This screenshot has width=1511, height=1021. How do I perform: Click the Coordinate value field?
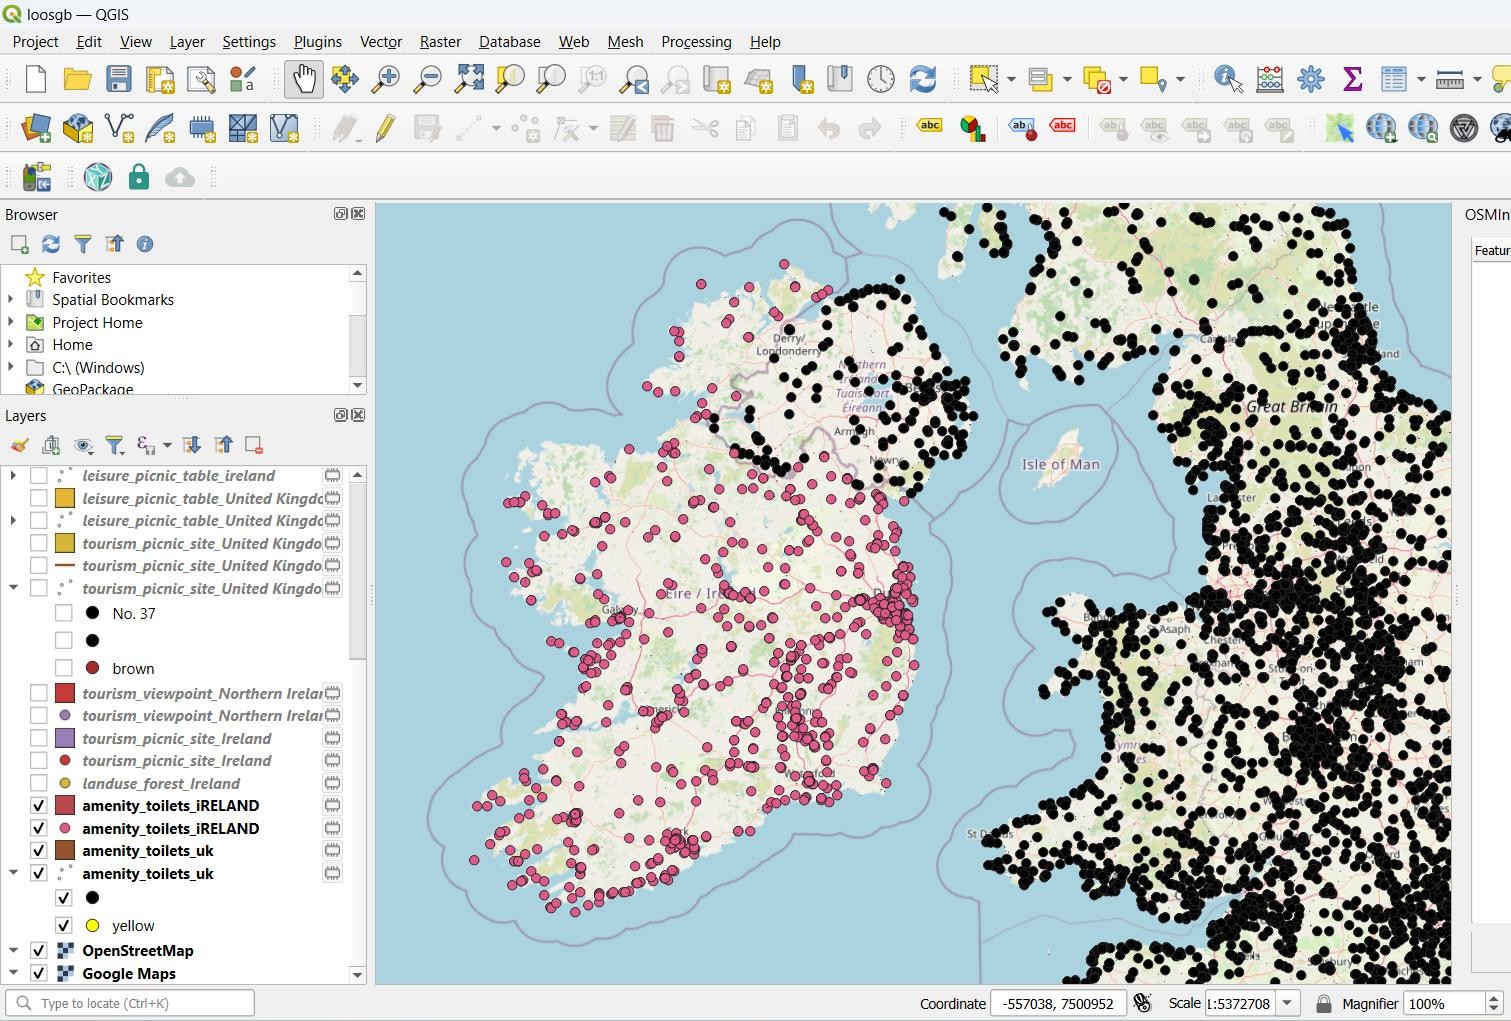pos(1058,1003)
